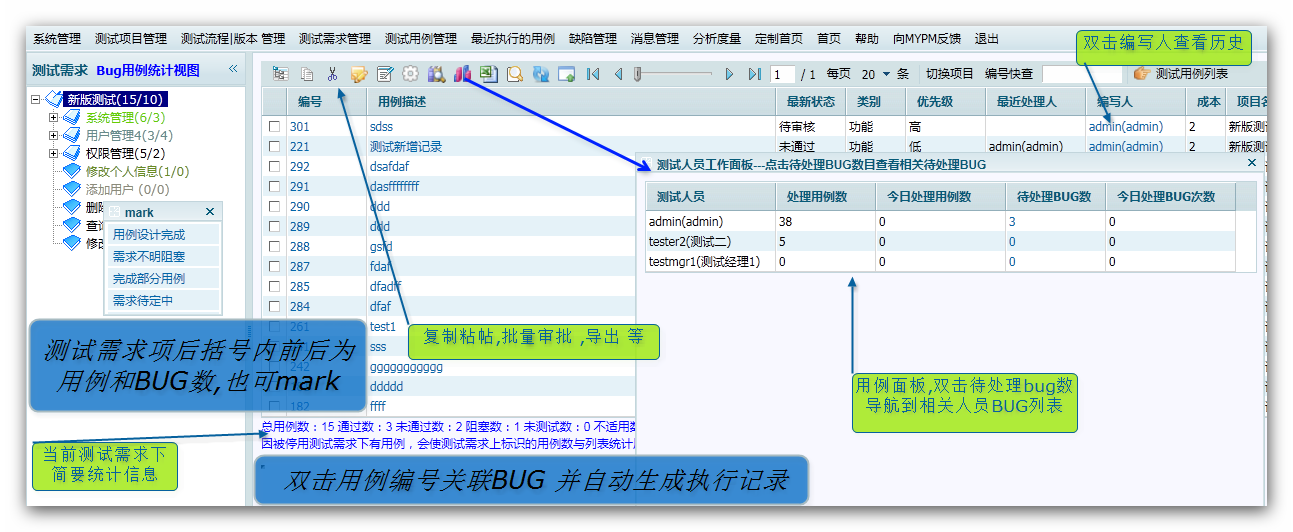Open 分析度量 menu
The height and width of the screenshot is (532, 1293).
pyautogui.click(x=717, y=39)
